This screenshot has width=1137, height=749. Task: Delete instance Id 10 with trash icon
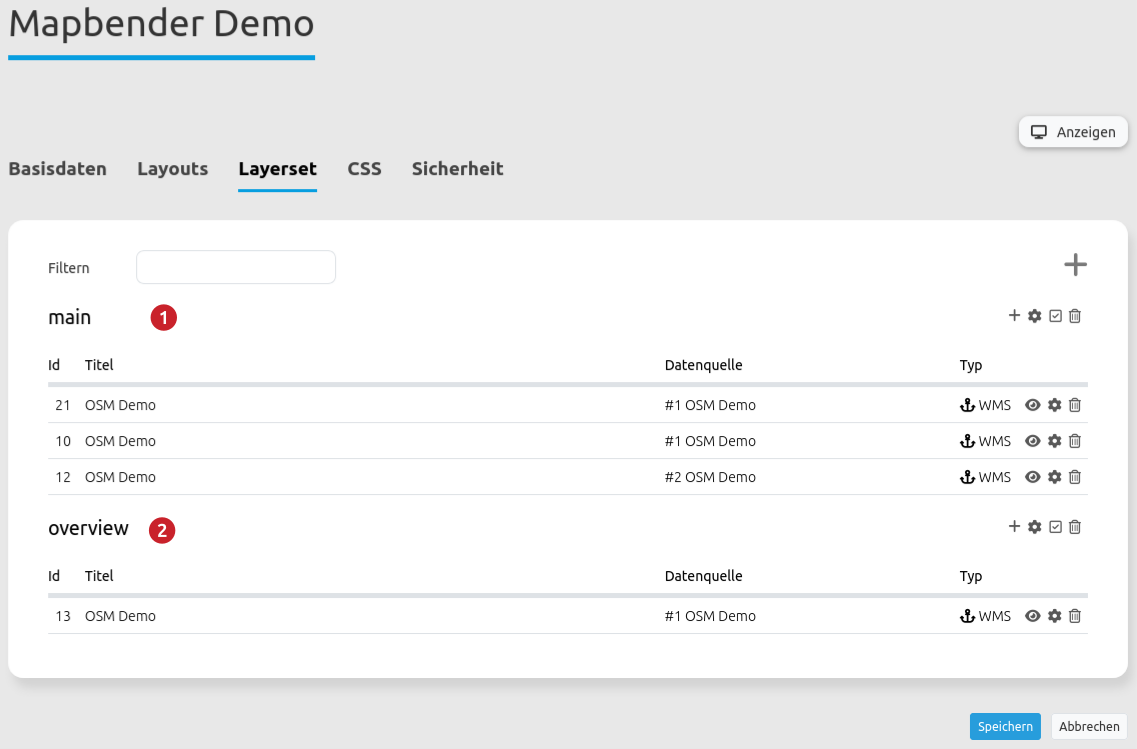pos(1075,441)
